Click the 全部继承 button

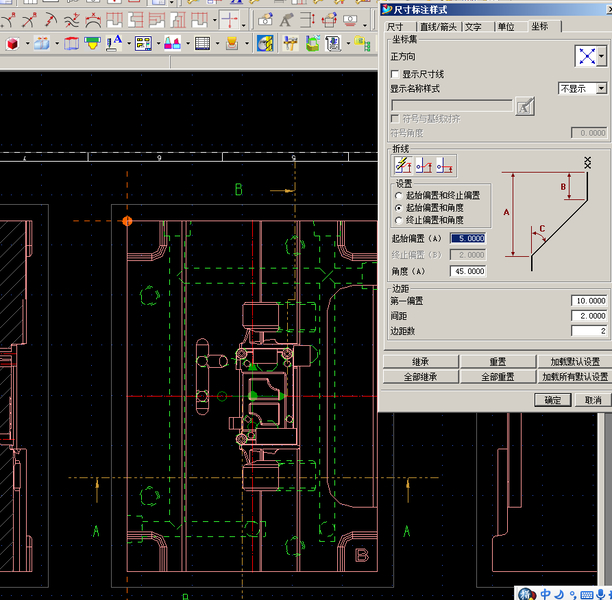[420, 377]
